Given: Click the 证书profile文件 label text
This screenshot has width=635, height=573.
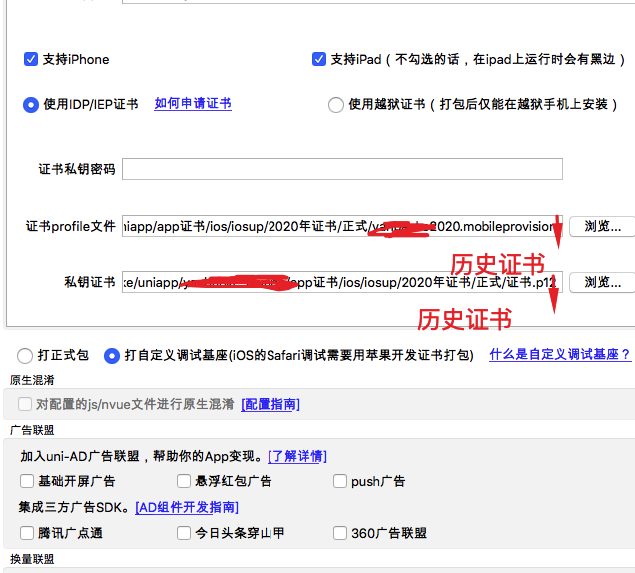Looking at the screenshot, I should pyautogui.click(x=71, y=226).
